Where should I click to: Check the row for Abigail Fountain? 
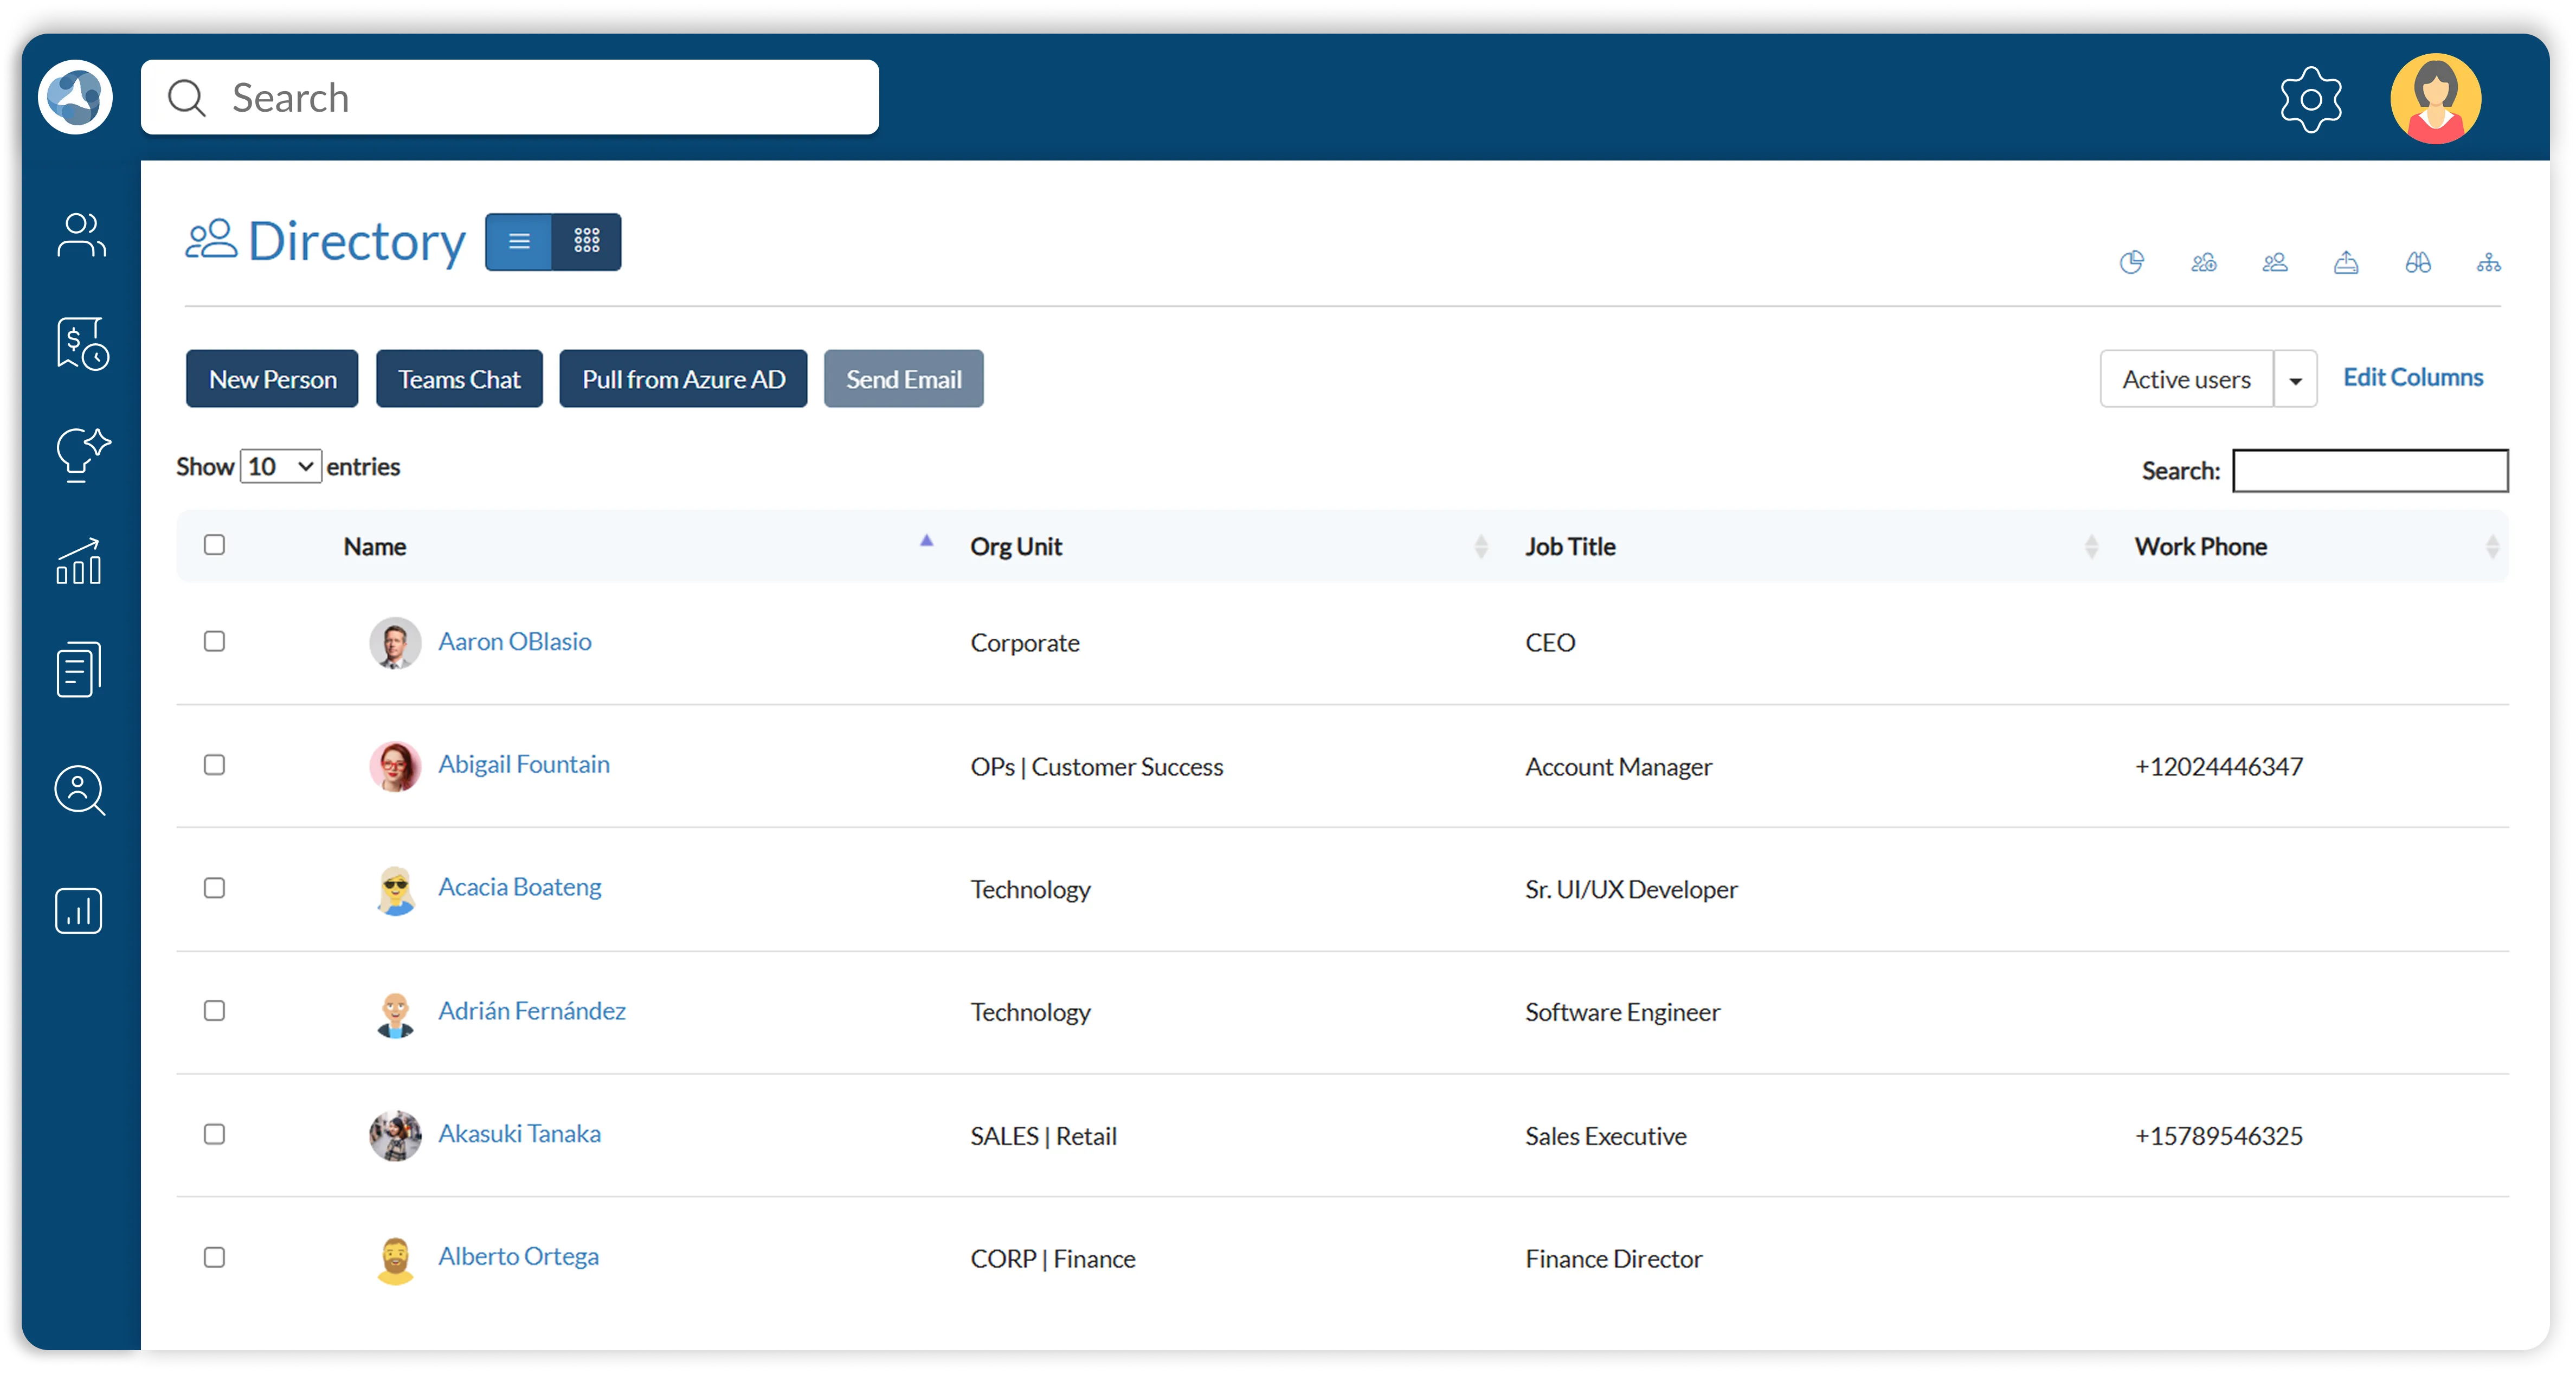tap(214, 765)
